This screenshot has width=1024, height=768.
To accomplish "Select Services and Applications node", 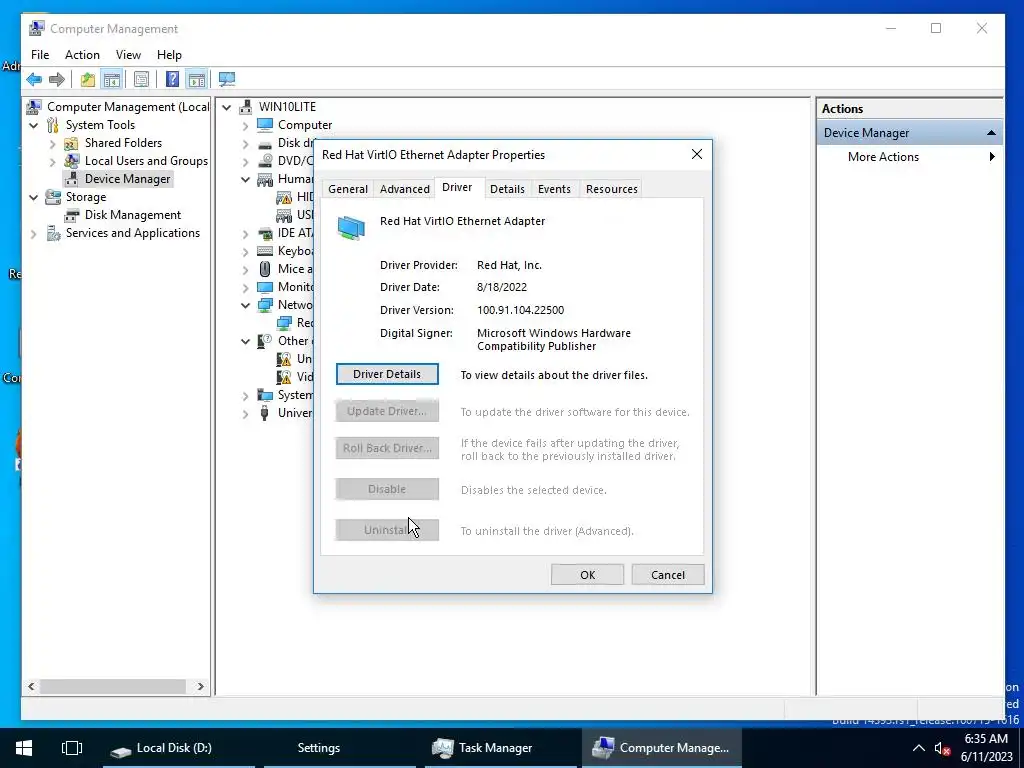I will click(133, 233).
